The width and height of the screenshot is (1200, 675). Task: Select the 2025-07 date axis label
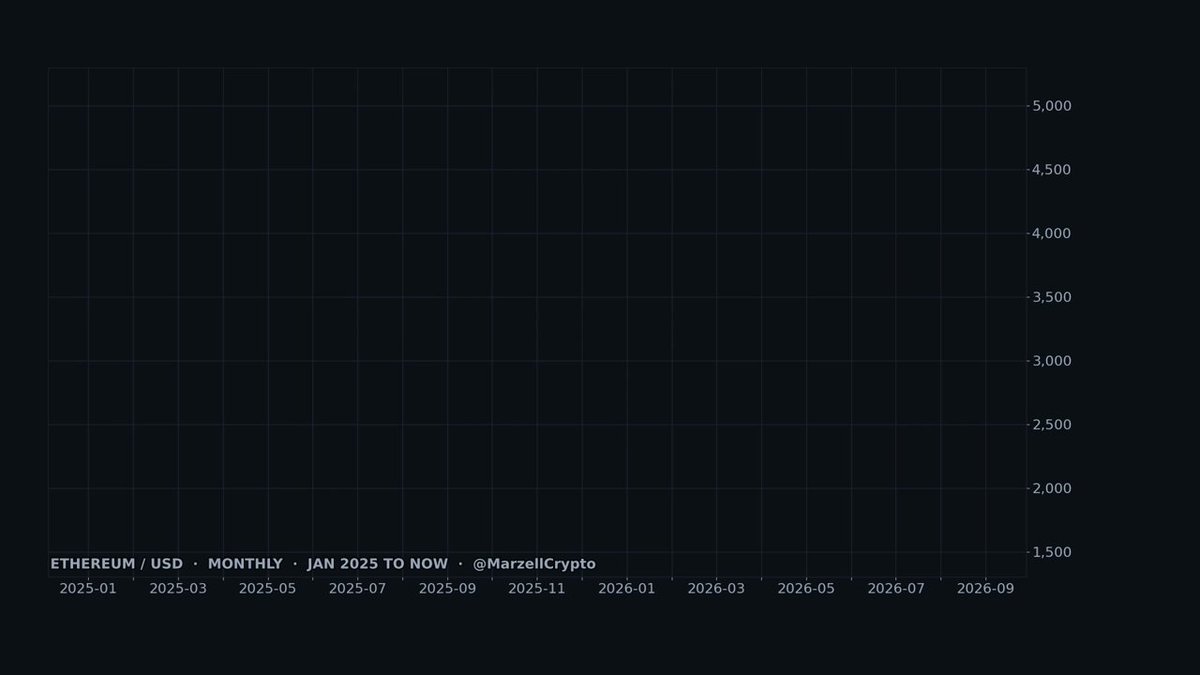pos(357,589)
